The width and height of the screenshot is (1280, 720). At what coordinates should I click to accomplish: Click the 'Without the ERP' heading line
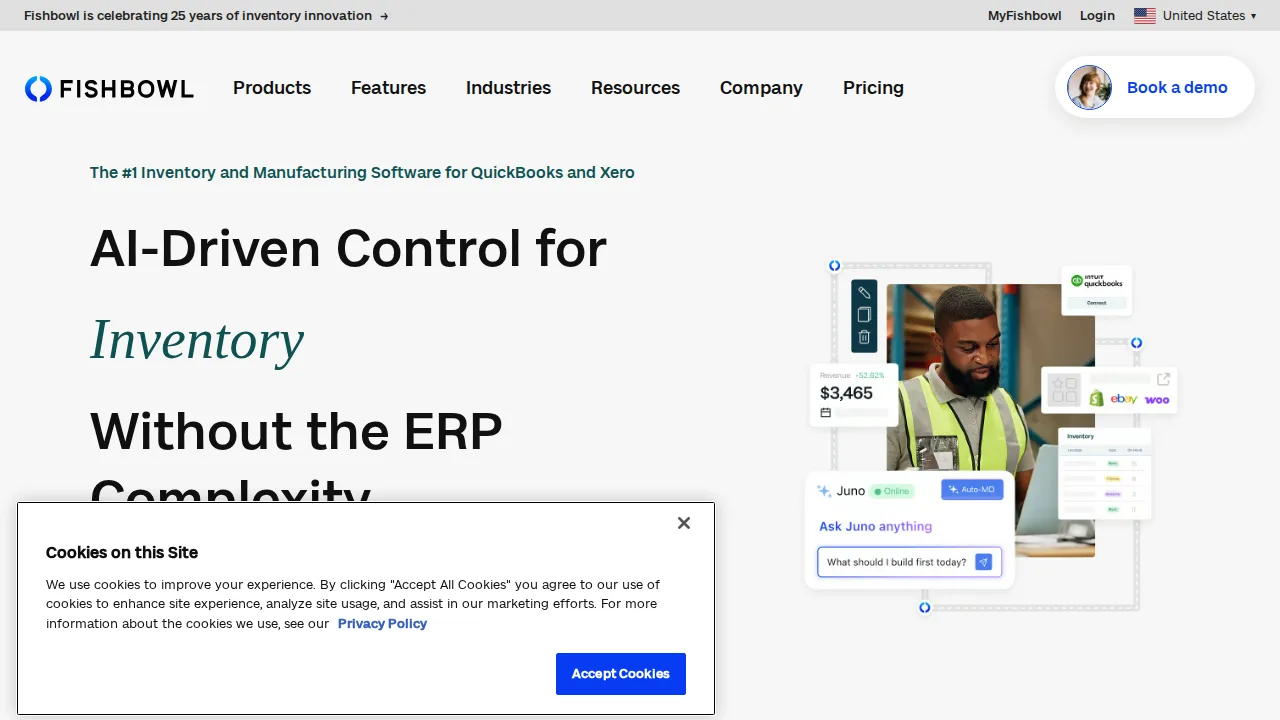pyautogui.click(x=296, y=431)
